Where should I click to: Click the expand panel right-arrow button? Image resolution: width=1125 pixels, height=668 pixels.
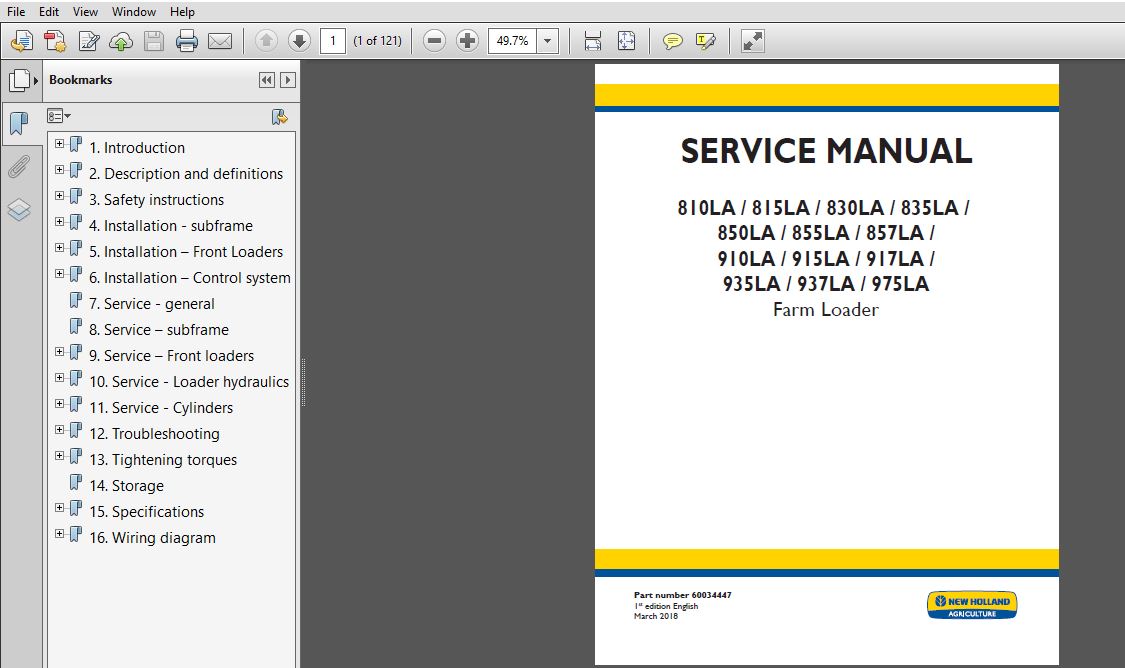tap(288, 80)
